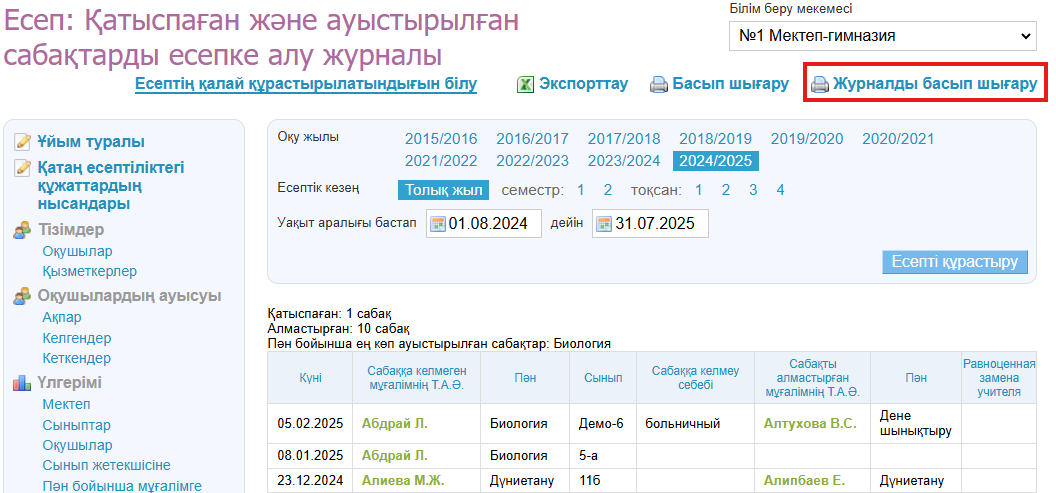This screenshot has width=1056, height=493.
Task: Click the people icon beside Тізімдер
Action: pyautogui.click(x=23, y=230)
